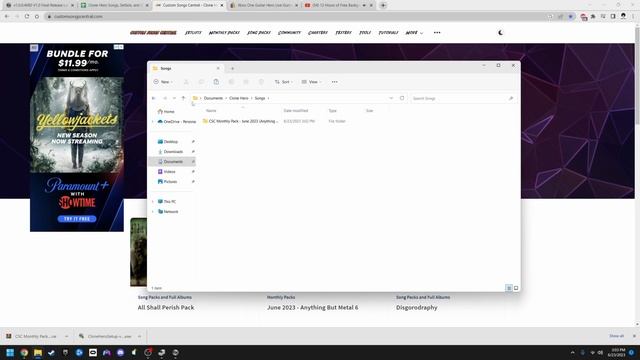
Task: Go back with Explorer's back arrow
Action: (x=154, y=98)
